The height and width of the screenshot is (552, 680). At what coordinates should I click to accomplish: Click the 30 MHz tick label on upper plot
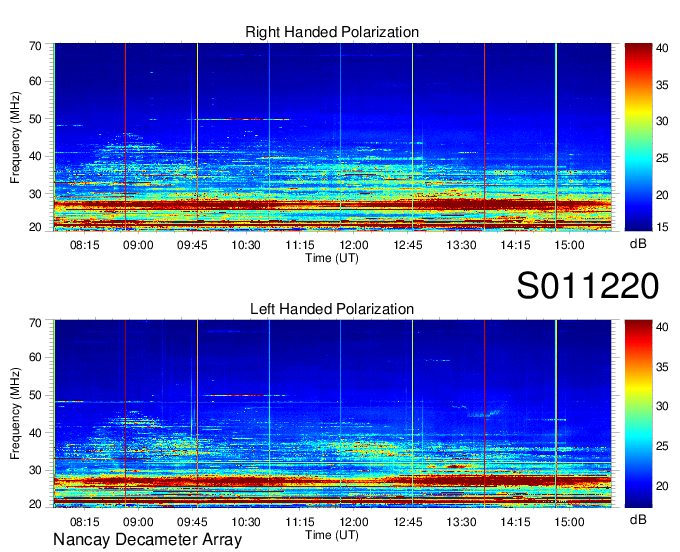[x=35, y=194]
